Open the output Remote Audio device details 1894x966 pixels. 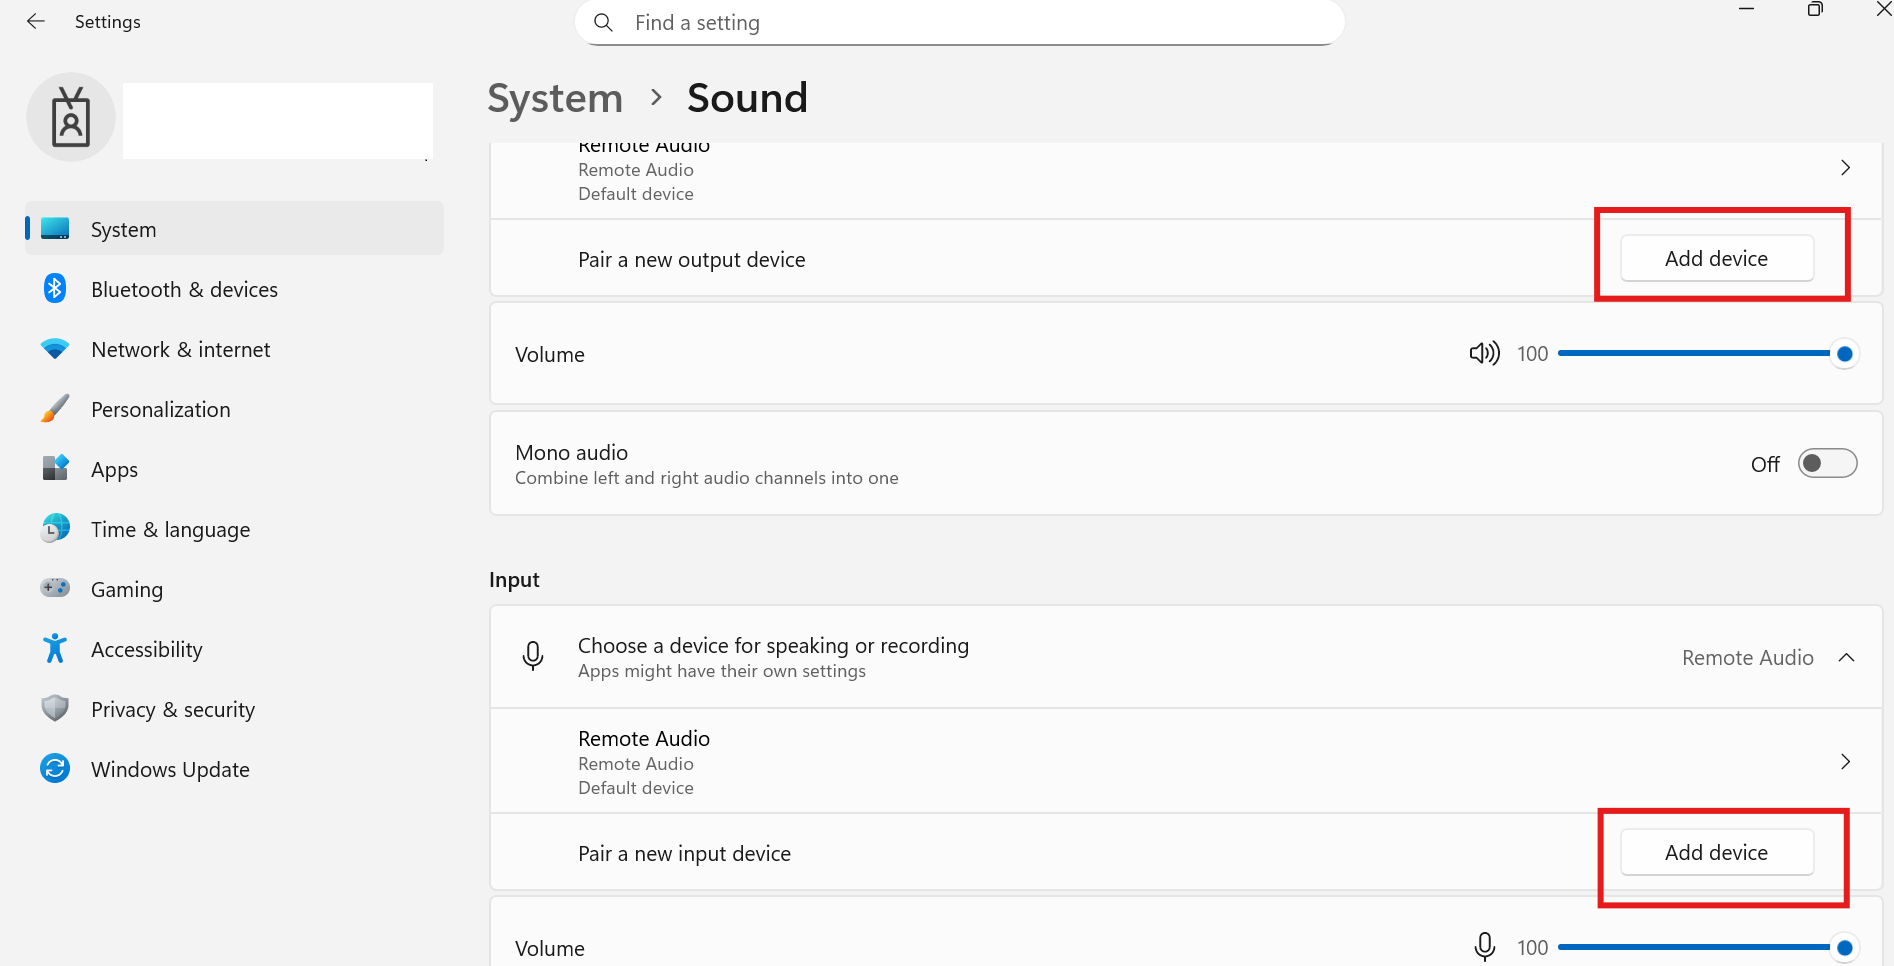tap(1845, 168)
